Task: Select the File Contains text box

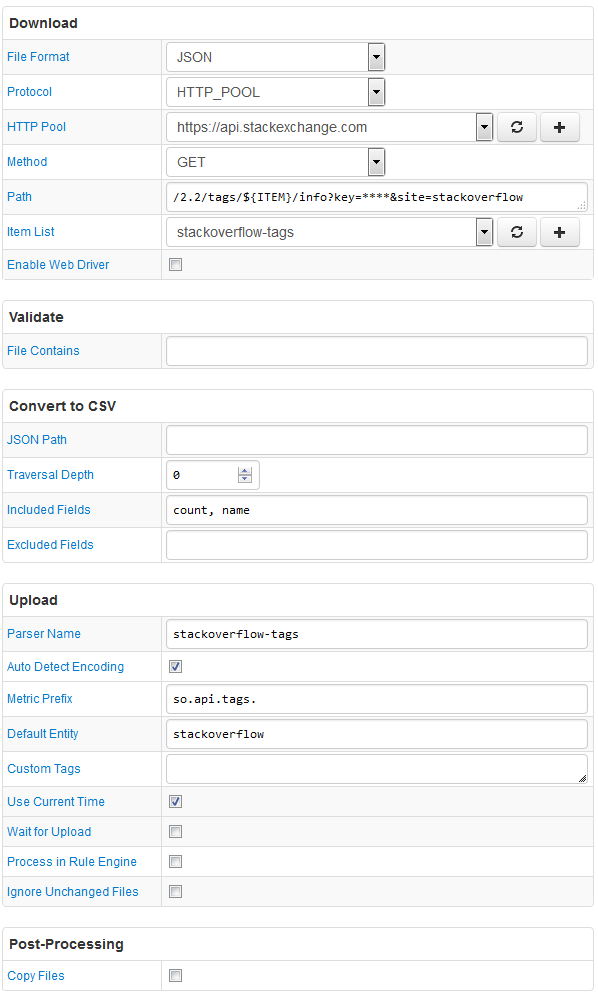Action: pos(376,351)
